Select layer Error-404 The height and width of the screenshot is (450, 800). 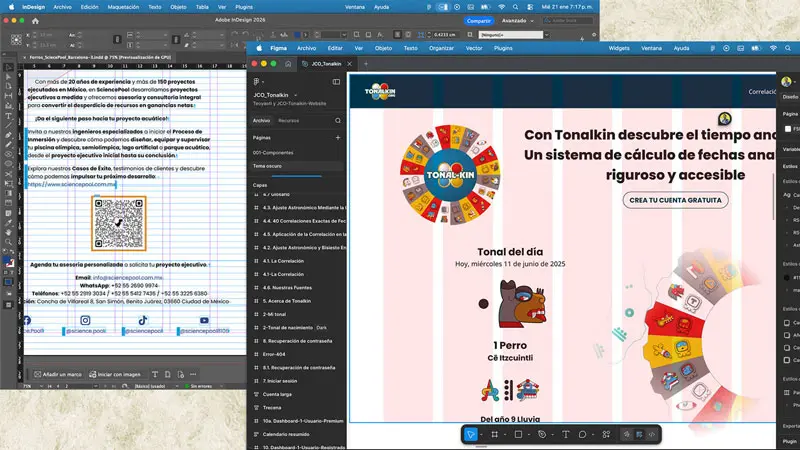274,354
